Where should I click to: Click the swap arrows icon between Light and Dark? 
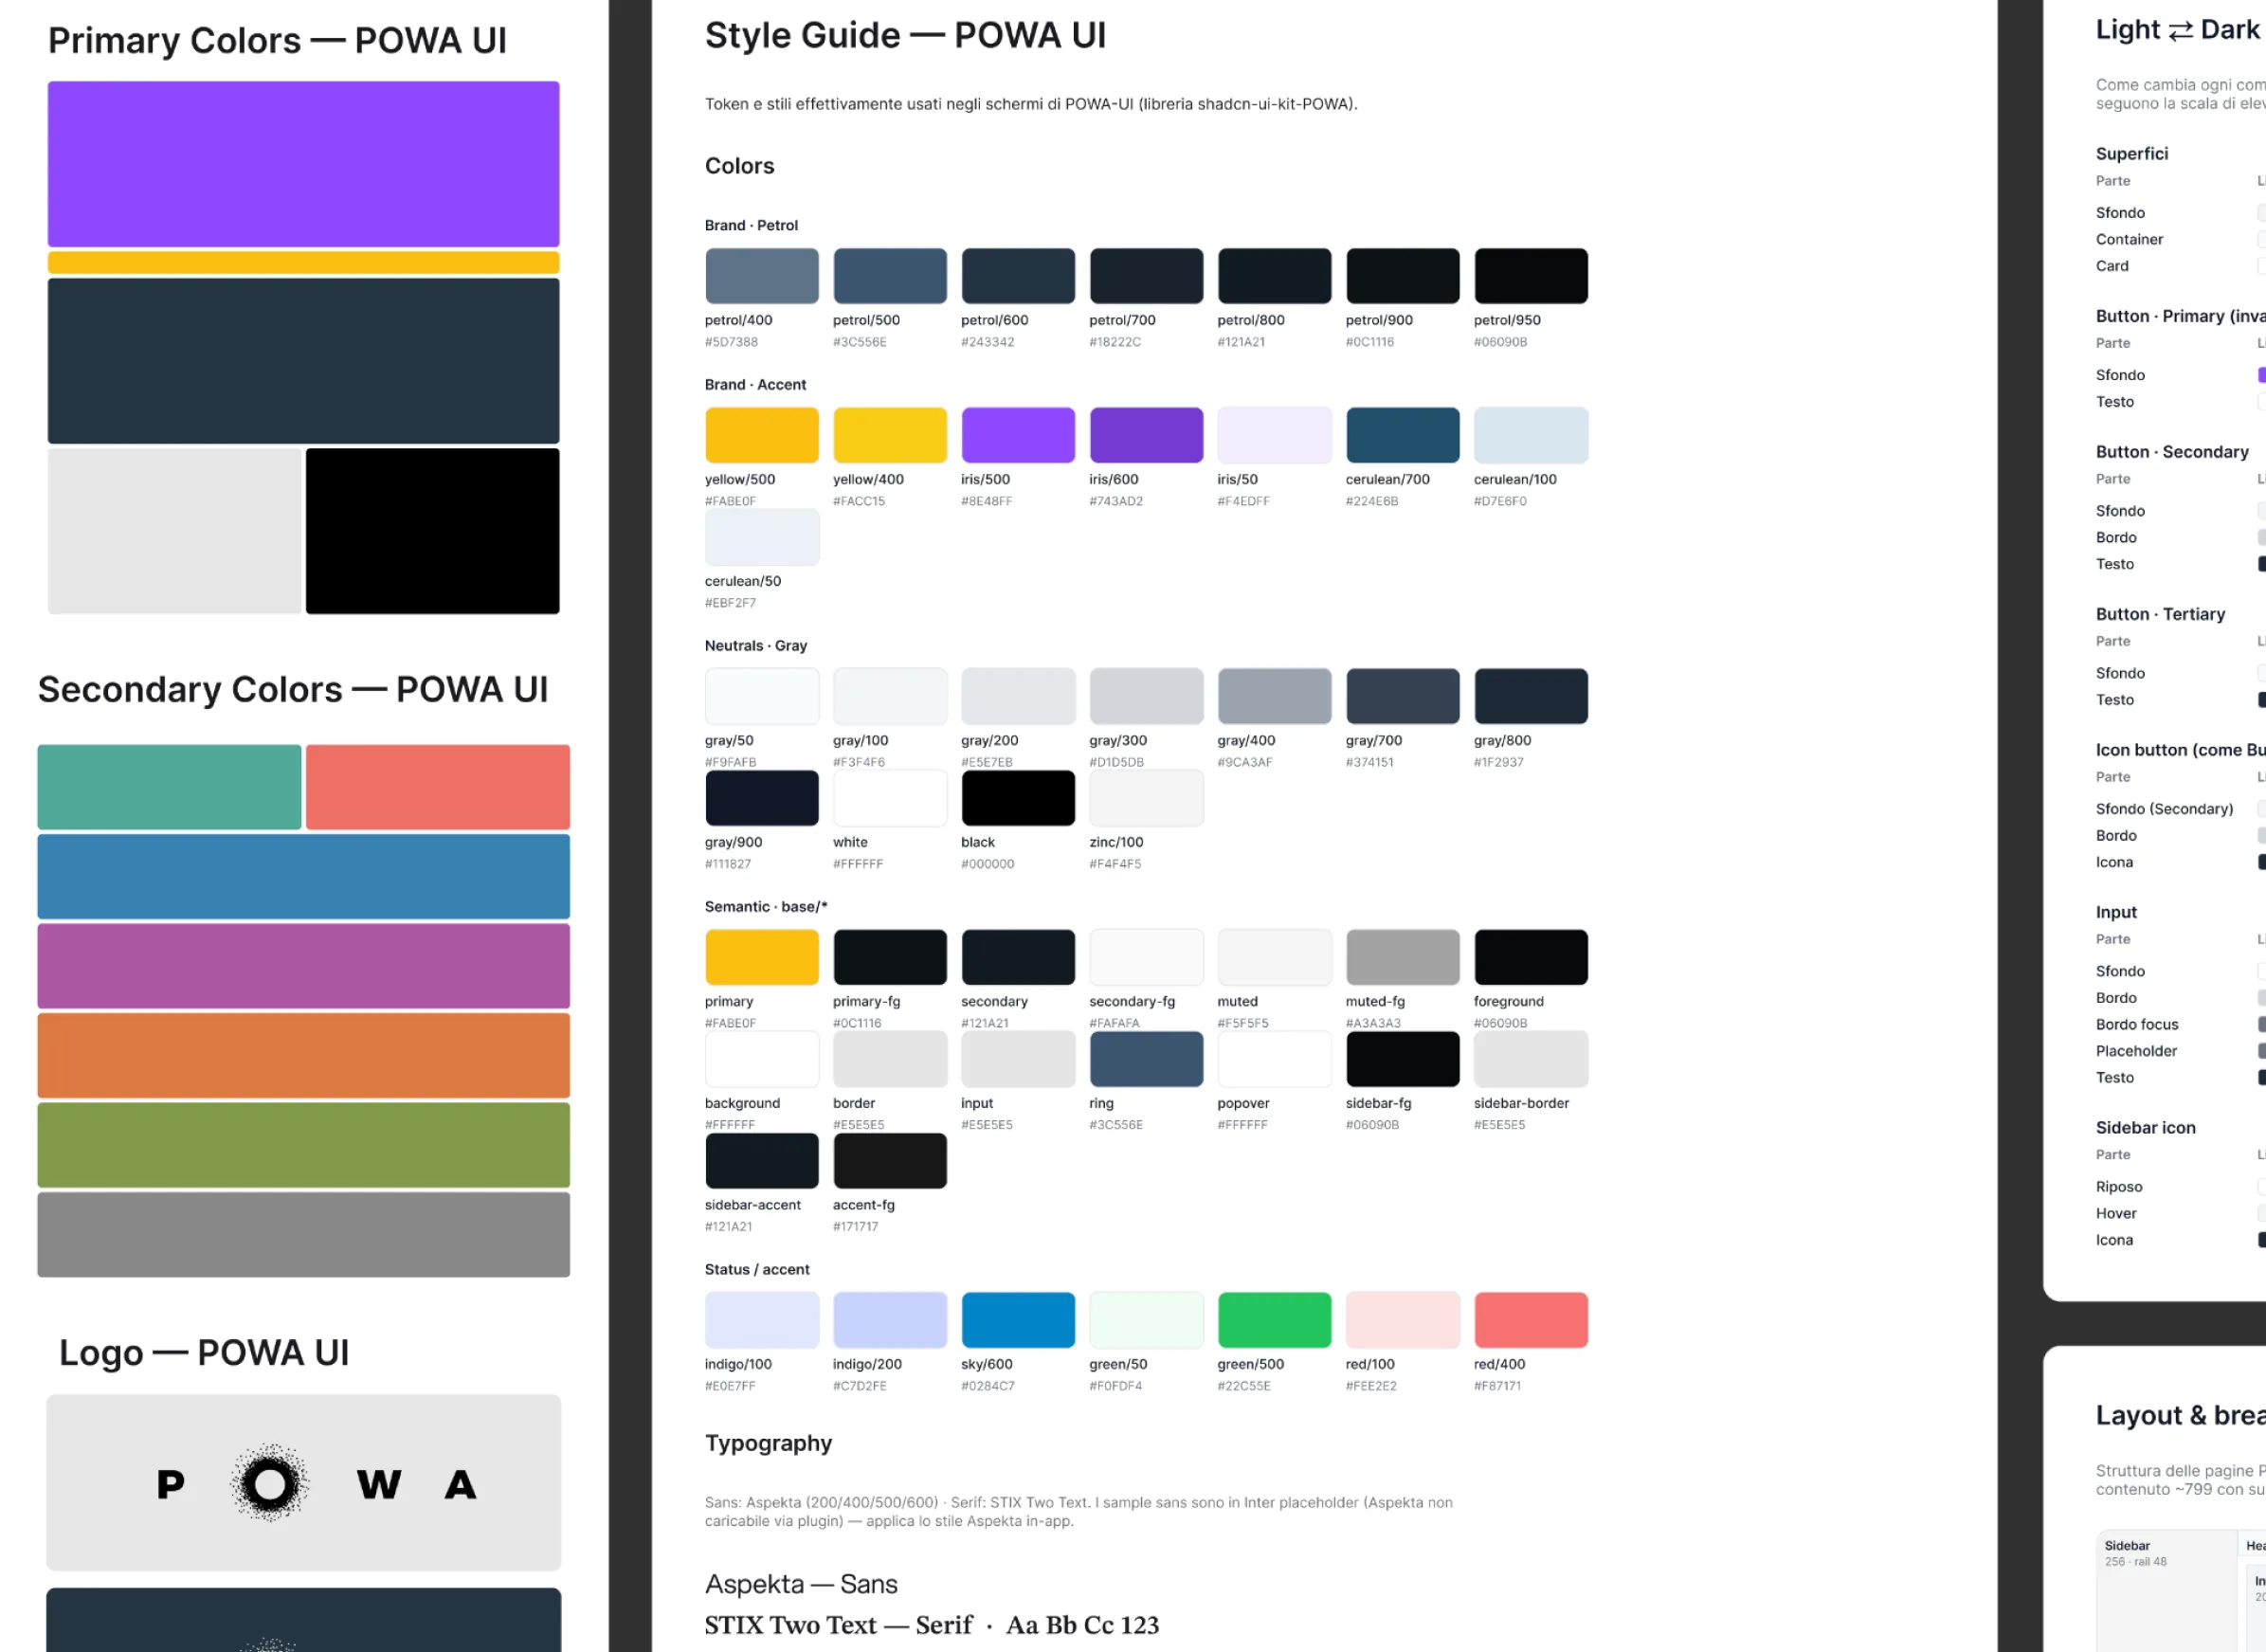pos(2180,31)
